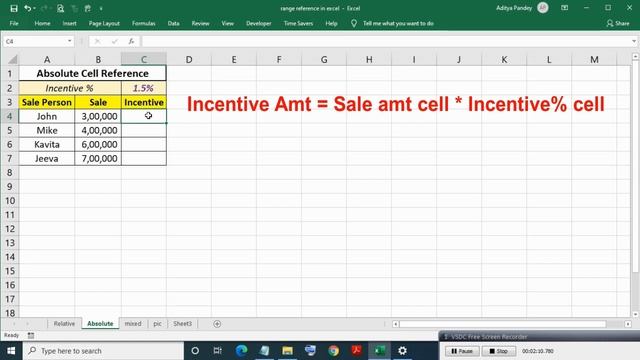
Task: Click the Tell me what you want to do box
Action: pos(398,24)
